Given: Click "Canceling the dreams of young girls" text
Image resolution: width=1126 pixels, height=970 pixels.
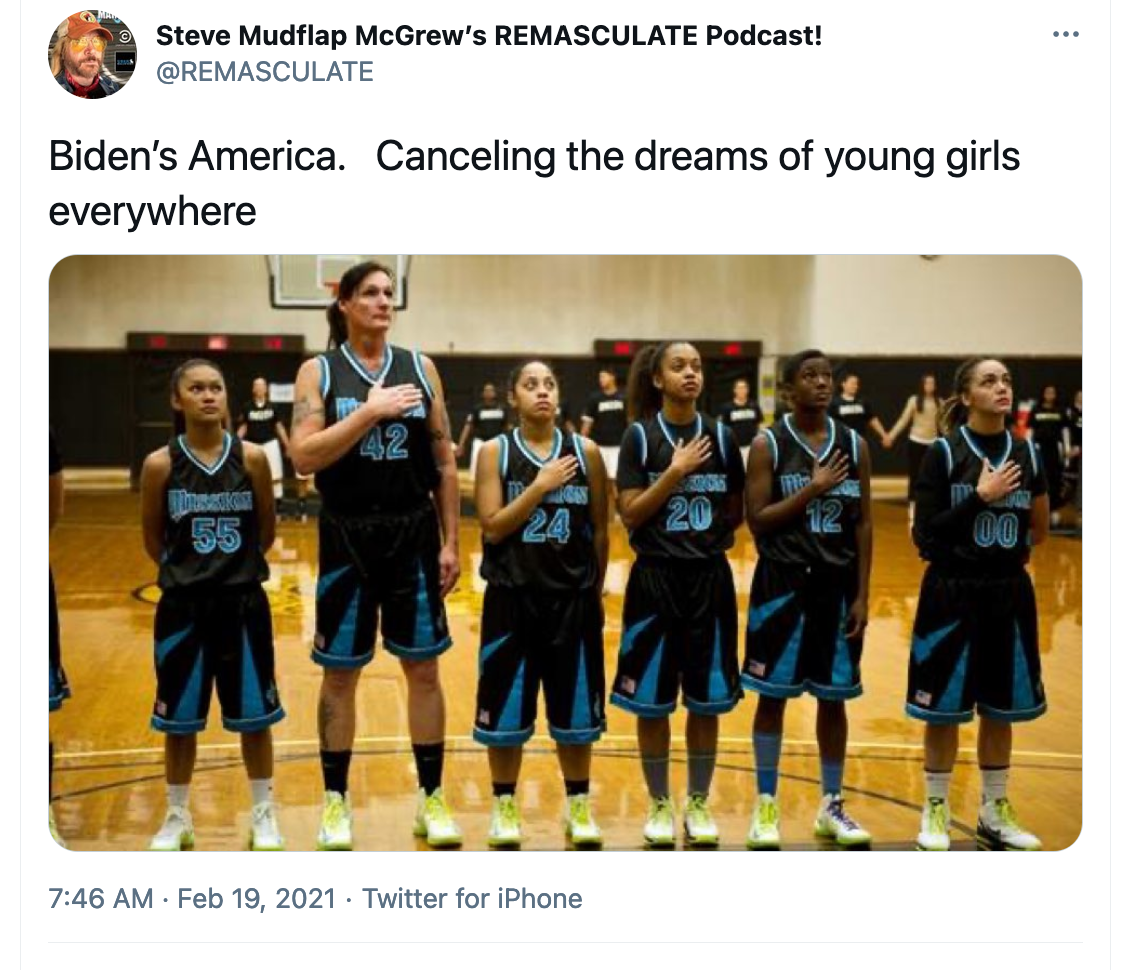Looking at the screenshot, I should pos(698,157).
